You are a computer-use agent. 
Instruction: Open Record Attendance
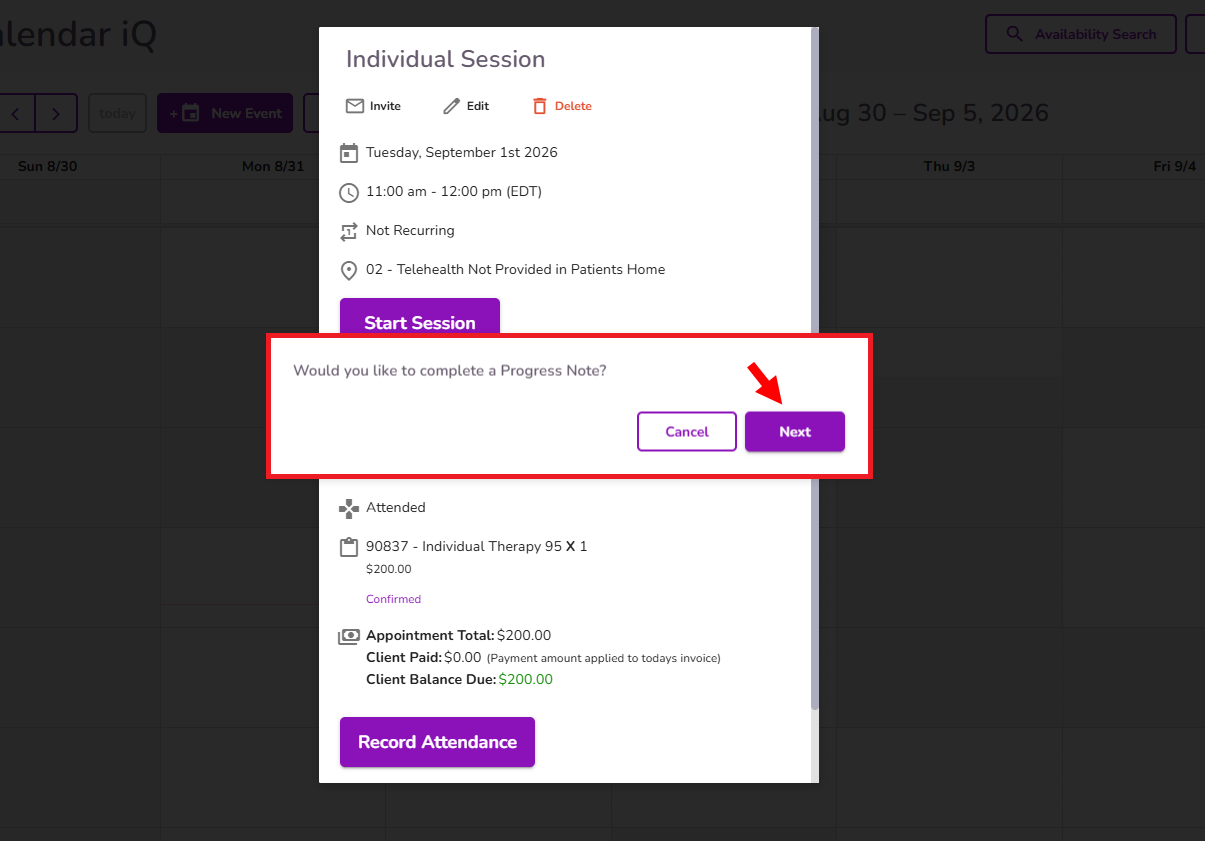pos(437,742)
